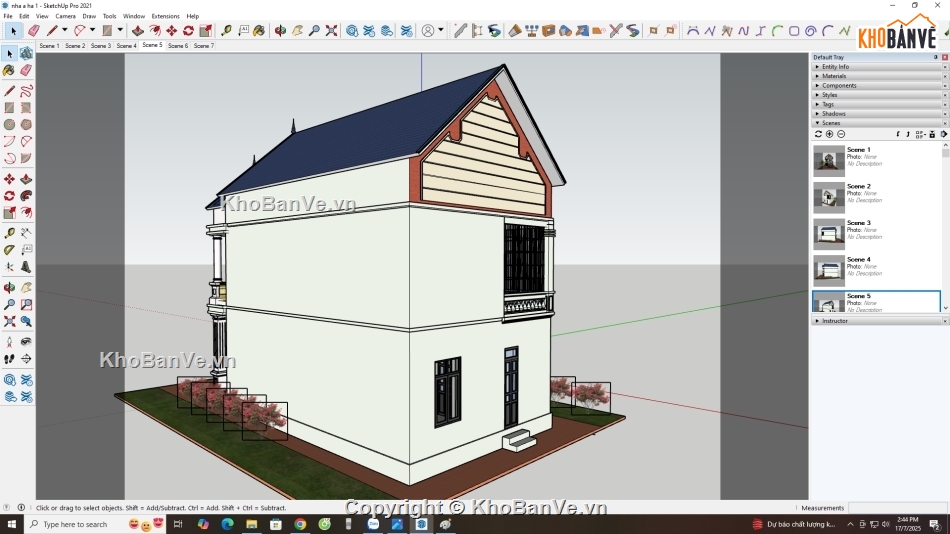
Task: Select the Position Camera tool
Action: [x=9, y=342]
